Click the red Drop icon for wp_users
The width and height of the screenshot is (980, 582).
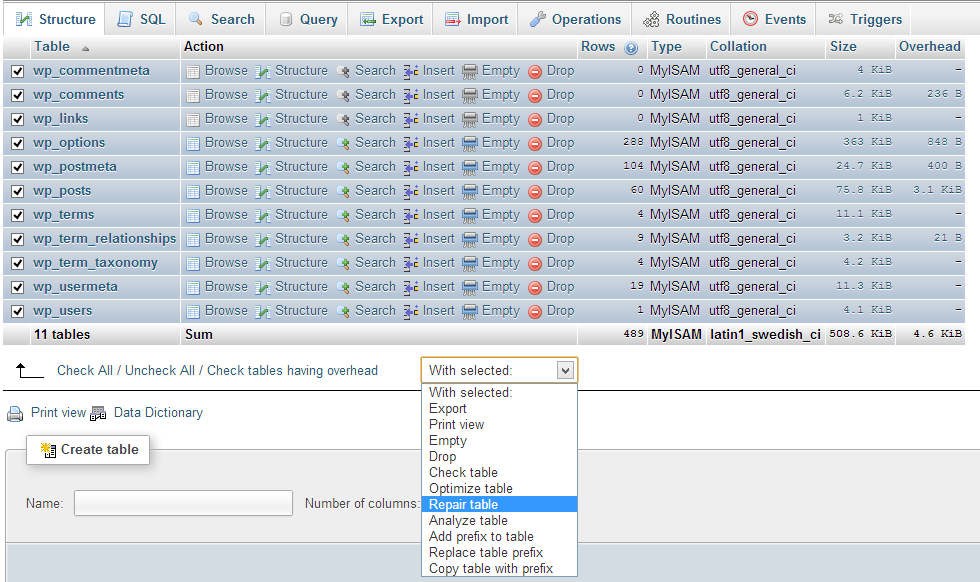point(535,311)
